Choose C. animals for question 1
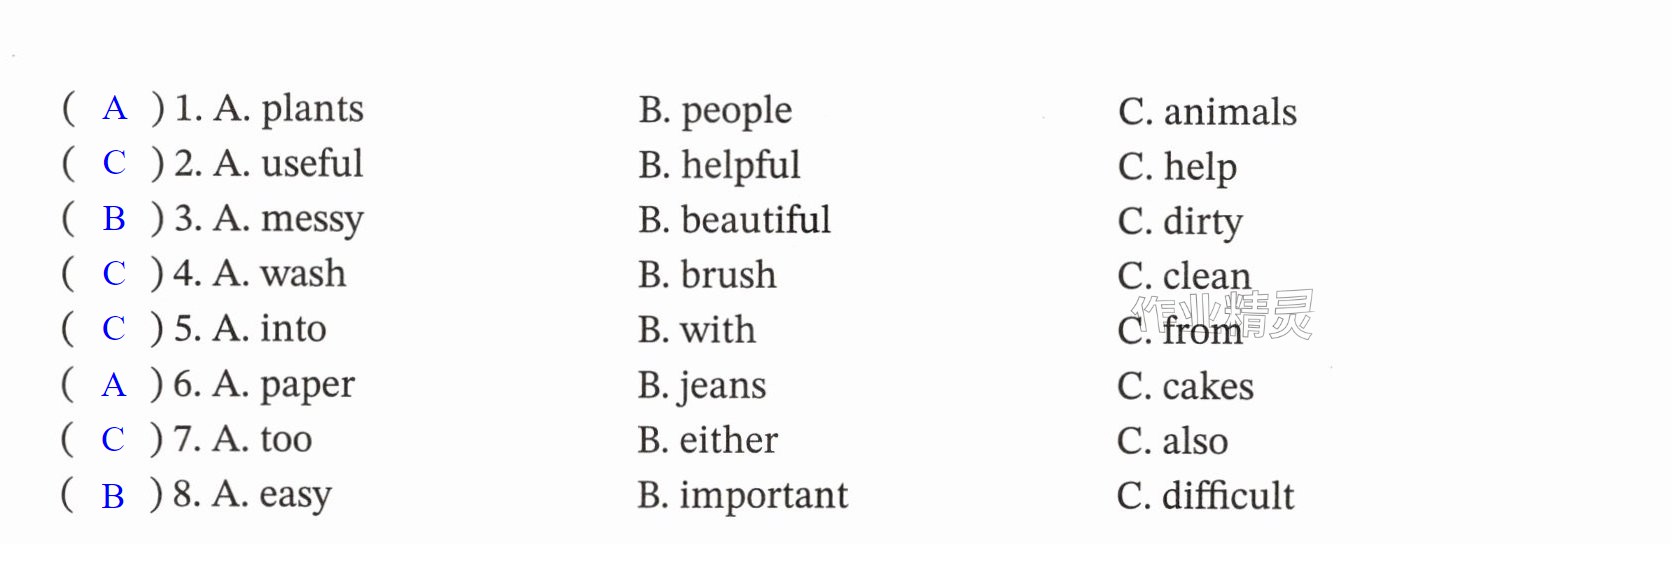 (1207, 112)
